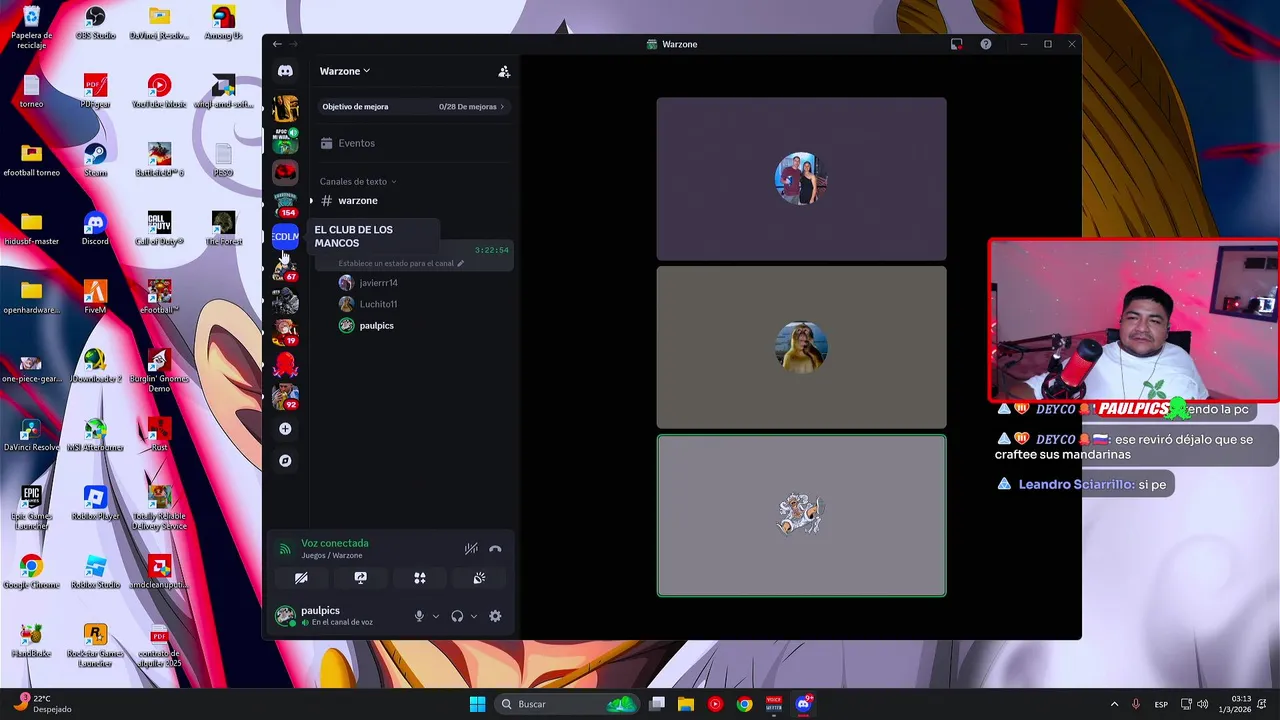The width and height of the screenshot is (1280, 720).
Task: Open Discord inbox icon in title bar
Action: (957, 44)
